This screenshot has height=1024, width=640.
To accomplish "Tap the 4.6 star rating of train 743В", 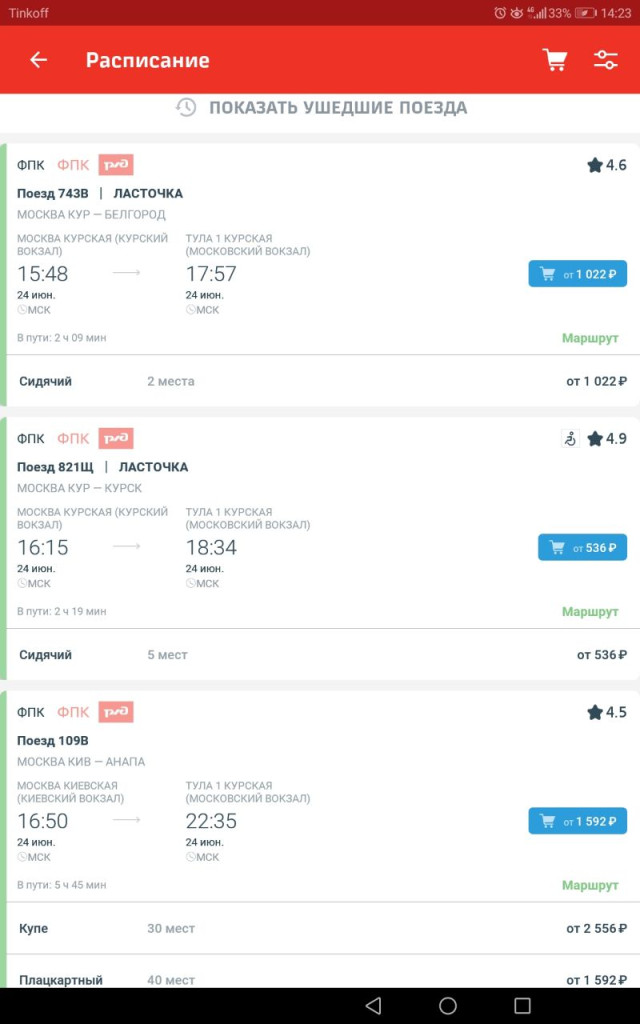I will (x=607, y=165).
